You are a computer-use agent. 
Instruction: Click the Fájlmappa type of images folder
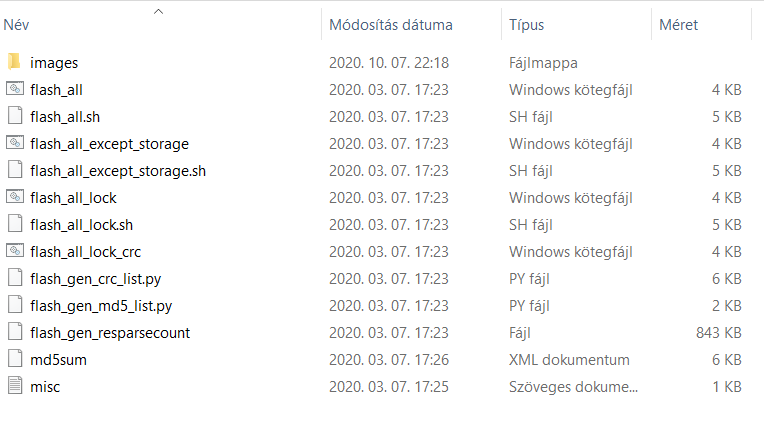click(x=543, y=63)
